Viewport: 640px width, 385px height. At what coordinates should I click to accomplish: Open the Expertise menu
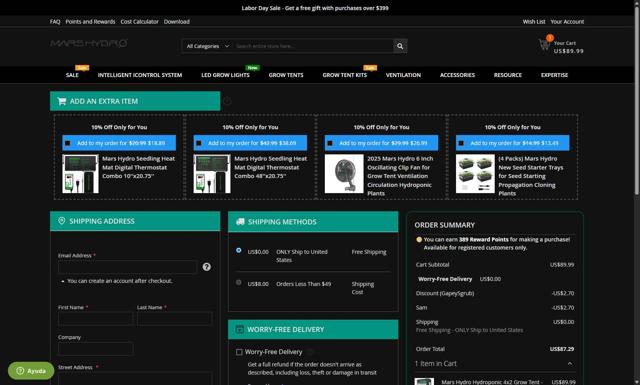(554, 75)
